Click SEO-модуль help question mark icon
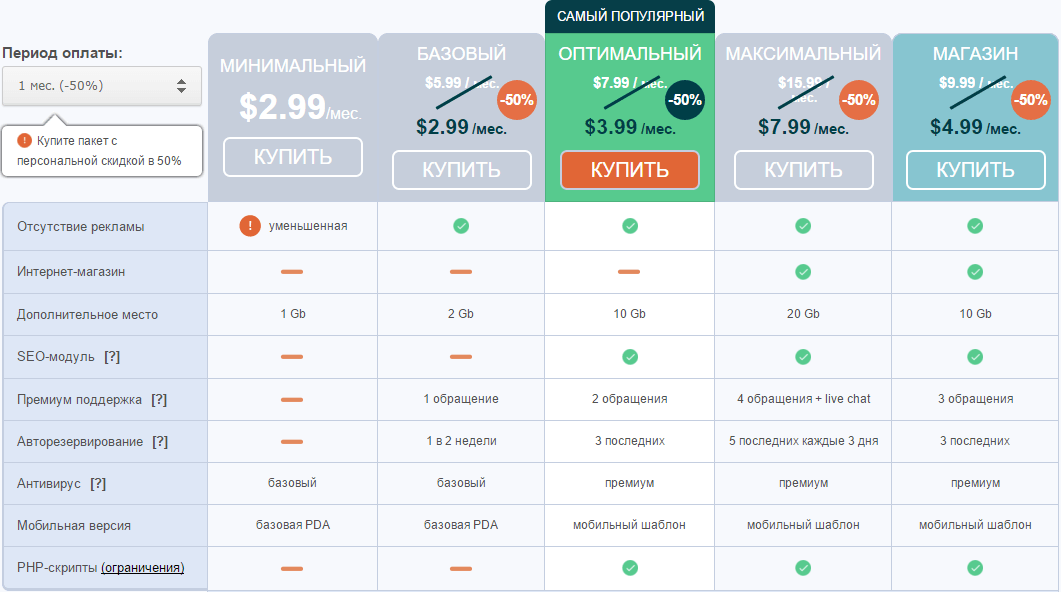The width and height of the screenshot is (1061, 592). click(112, 357)
